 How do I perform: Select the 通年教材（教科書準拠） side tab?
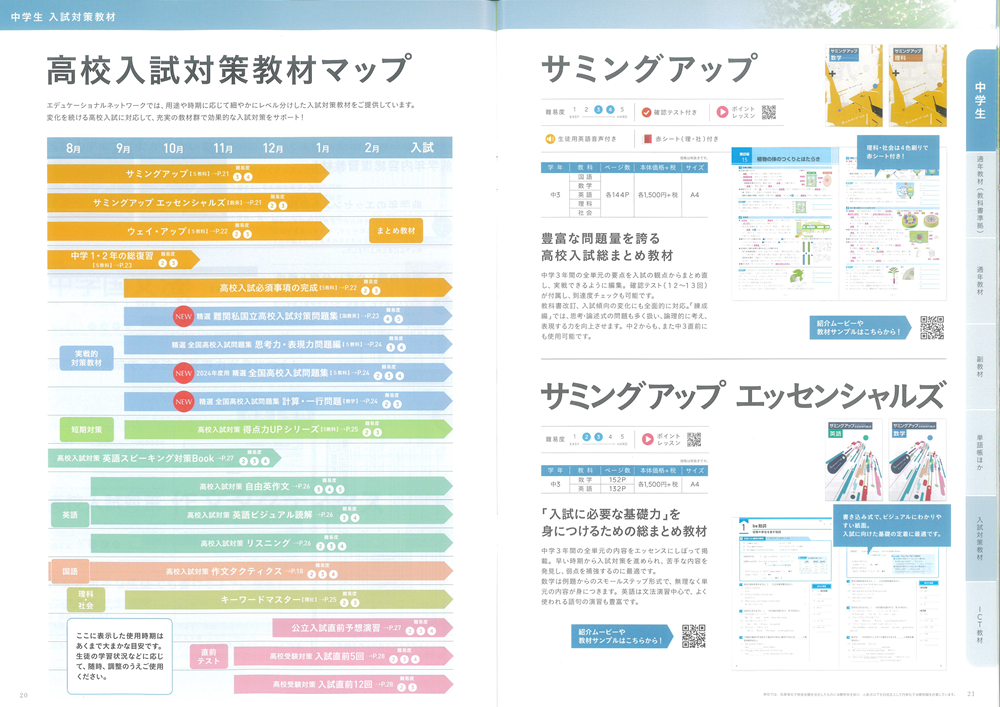[x=980, y=194]
